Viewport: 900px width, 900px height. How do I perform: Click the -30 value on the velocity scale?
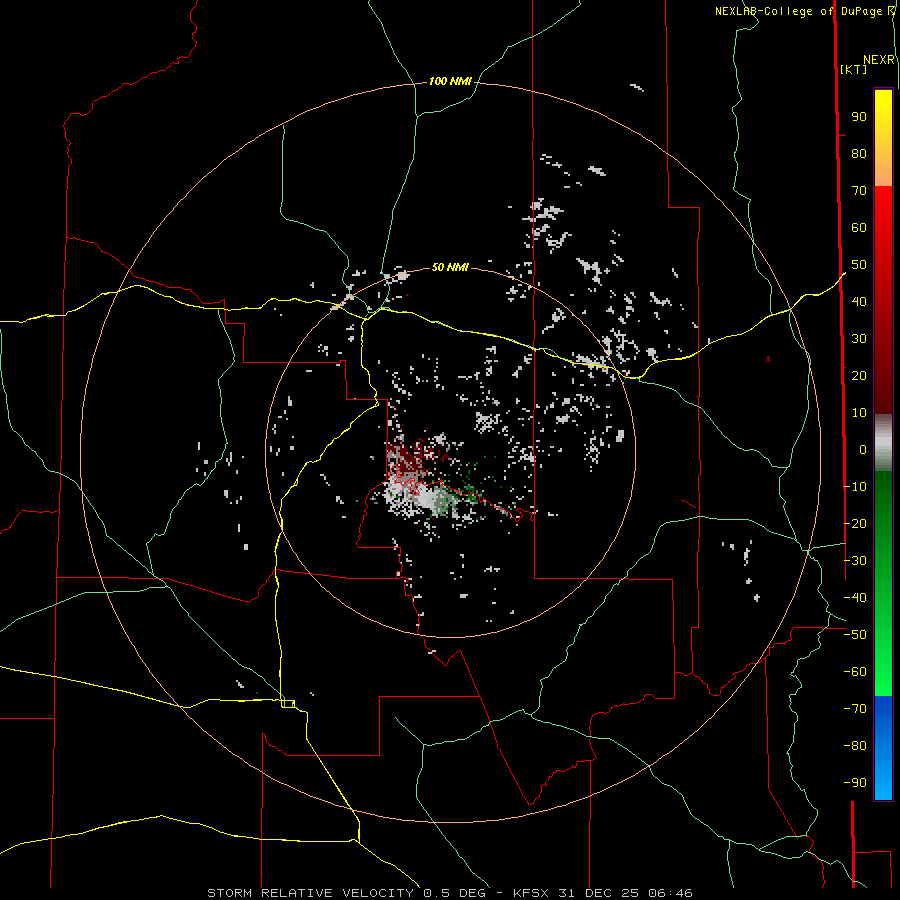tap(855, 561)
